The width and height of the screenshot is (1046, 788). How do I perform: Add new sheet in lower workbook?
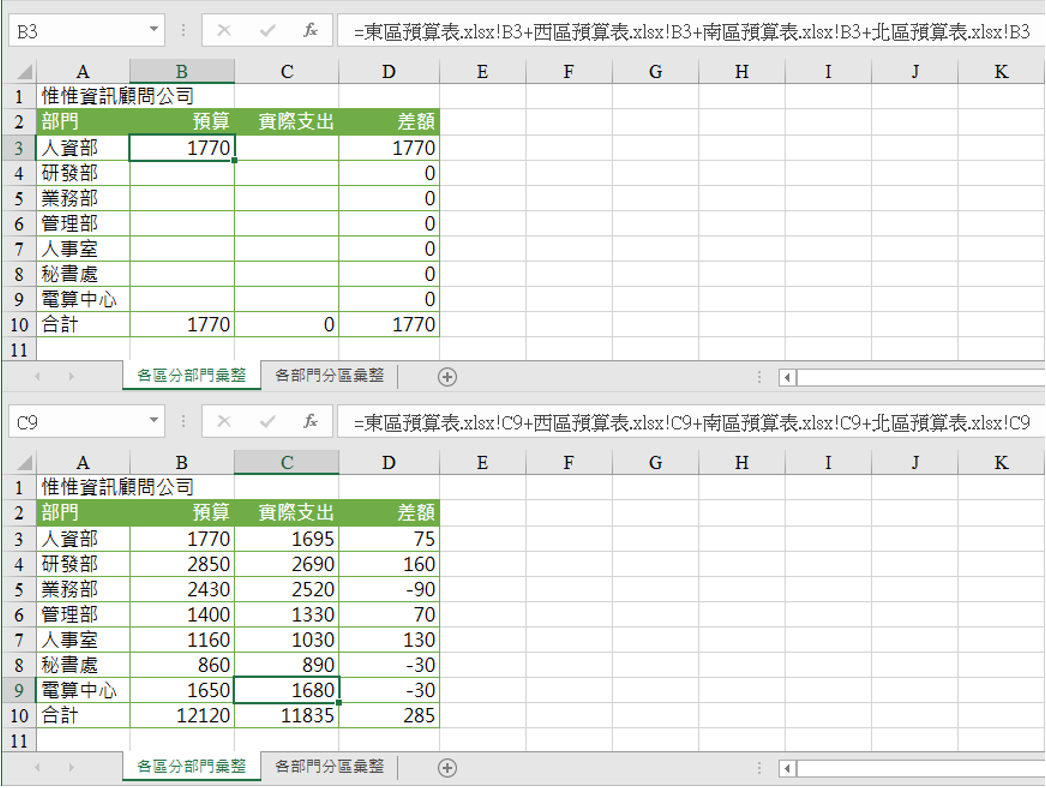pyautogui.click(x=447, y=768)
